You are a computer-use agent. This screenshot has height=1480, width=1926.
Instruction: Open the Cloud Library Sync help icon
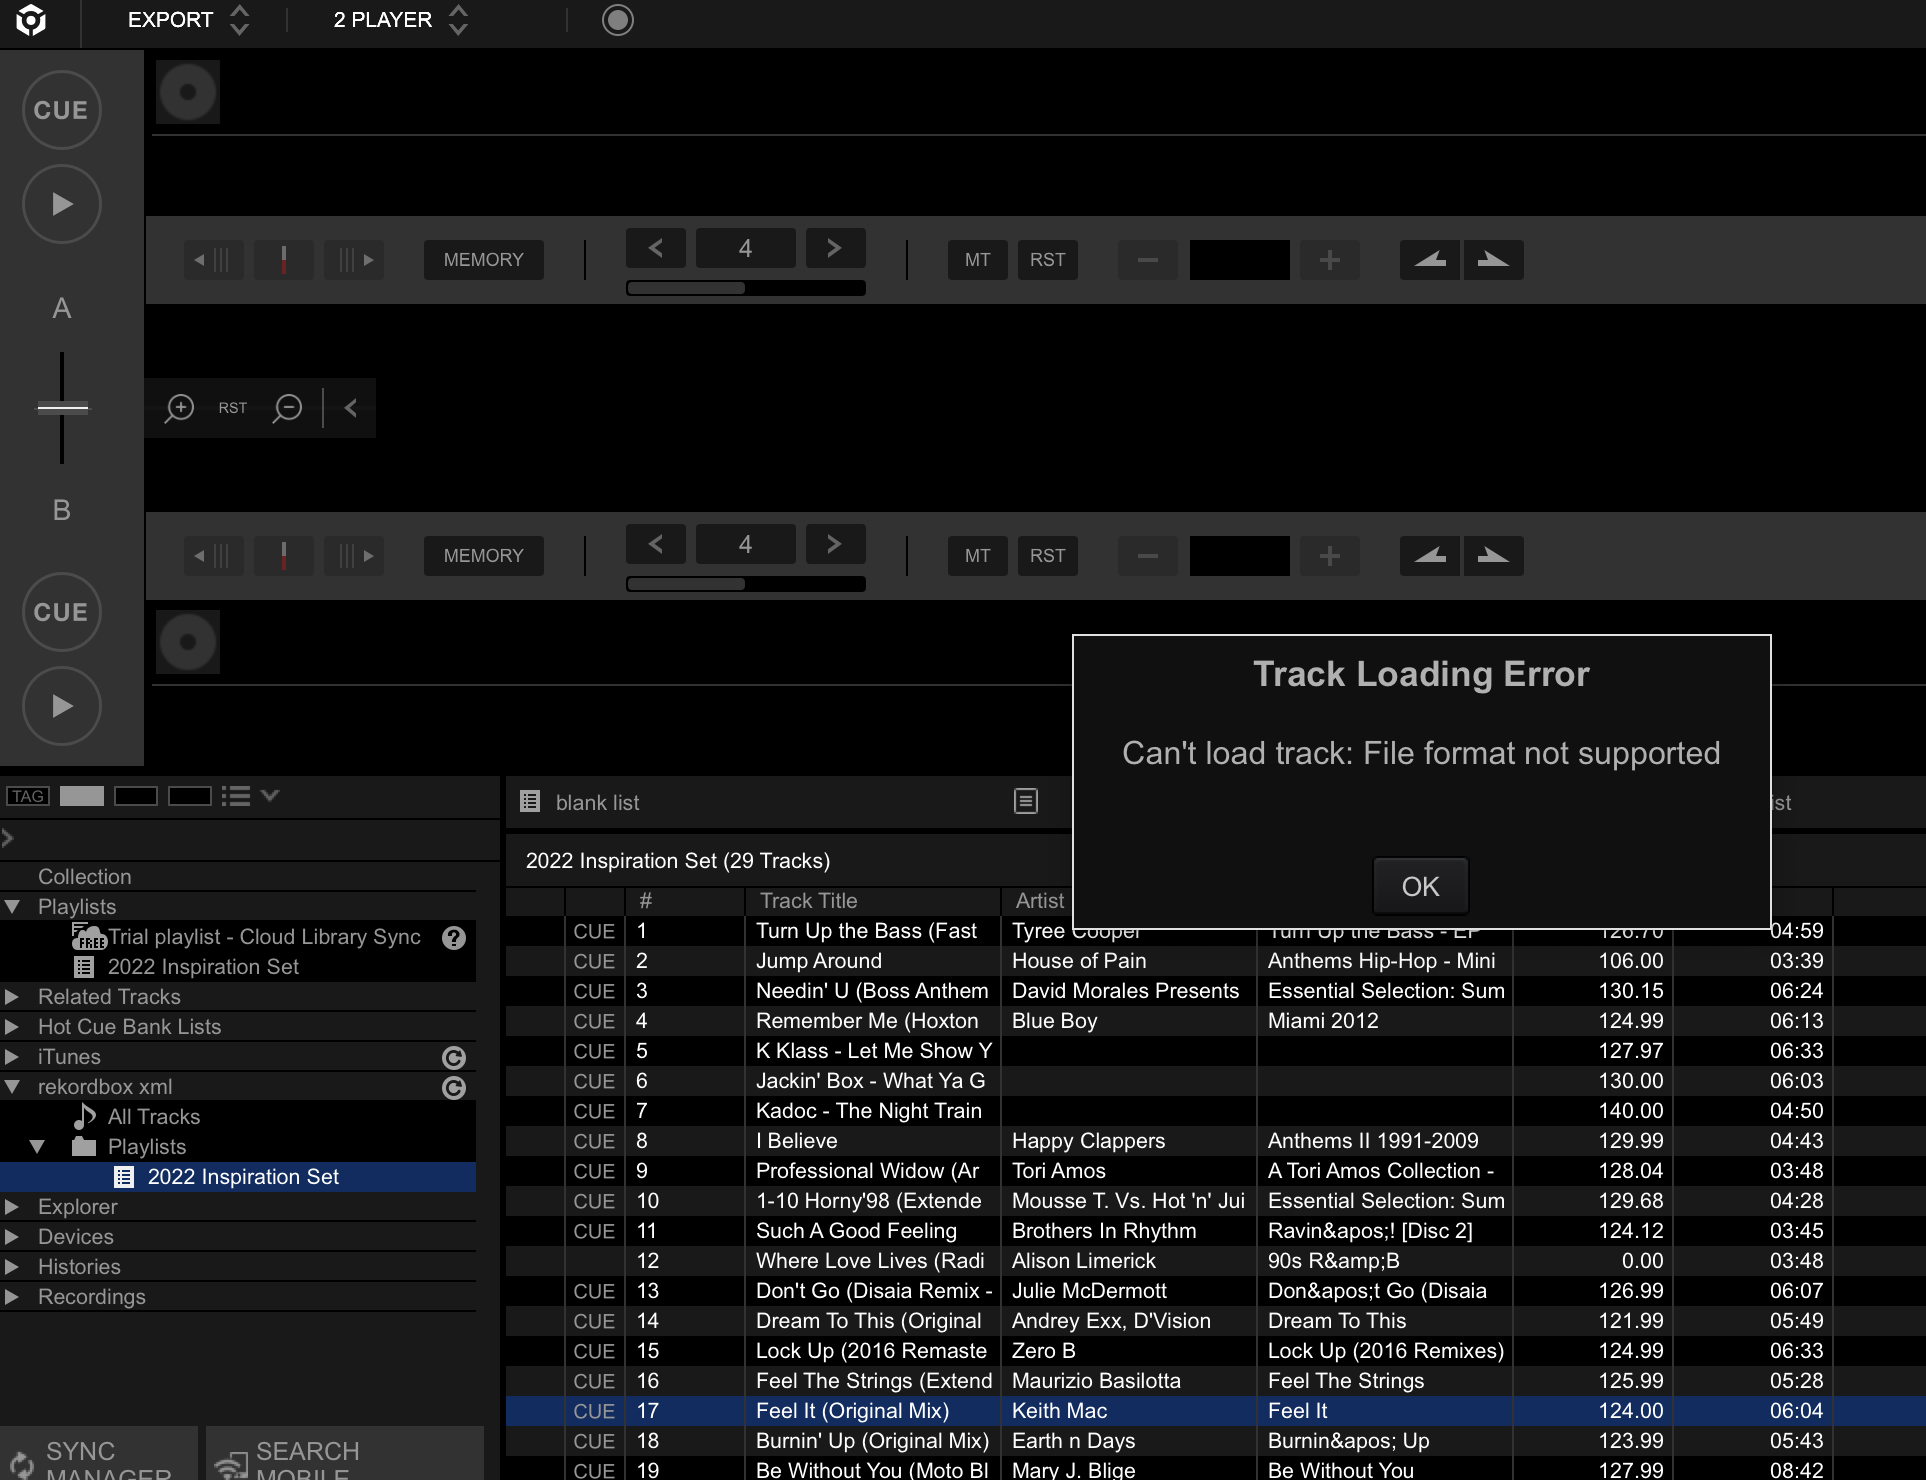point(454,938)
